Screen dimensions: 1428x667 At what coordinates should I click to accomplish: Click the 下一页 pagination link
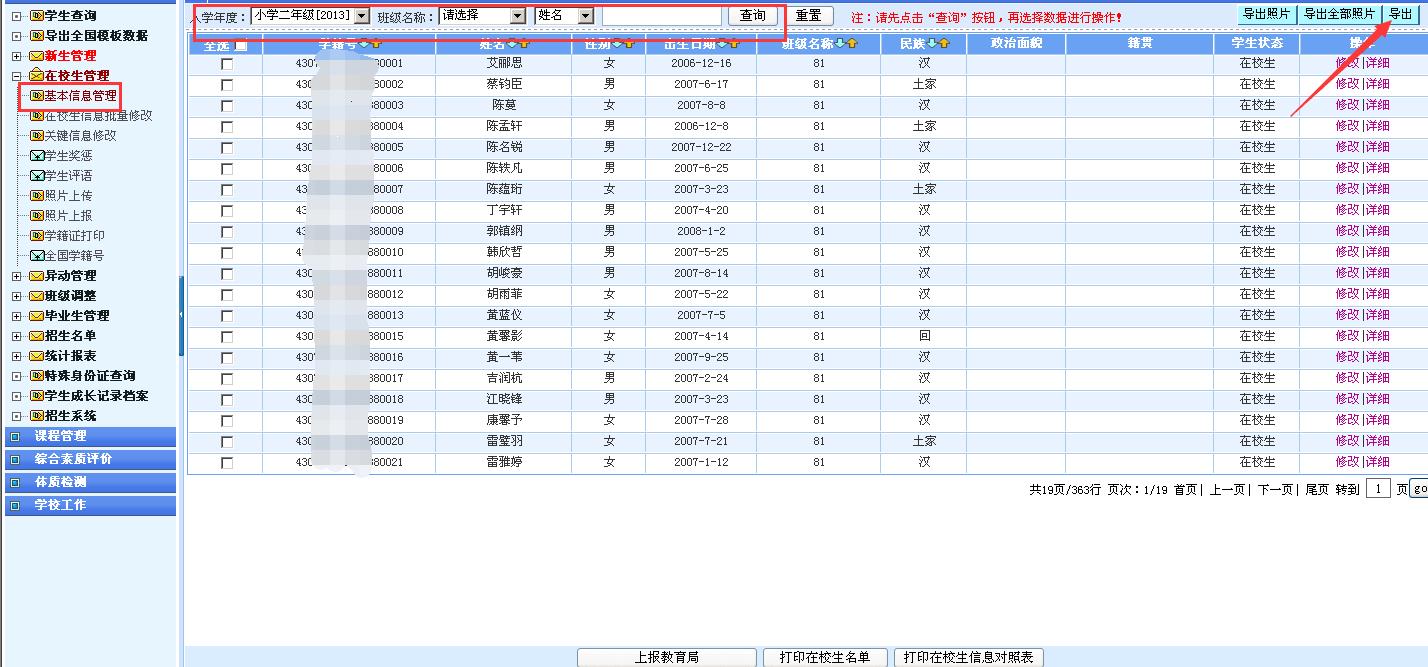pyautogui.click(x=1274, y=489)
